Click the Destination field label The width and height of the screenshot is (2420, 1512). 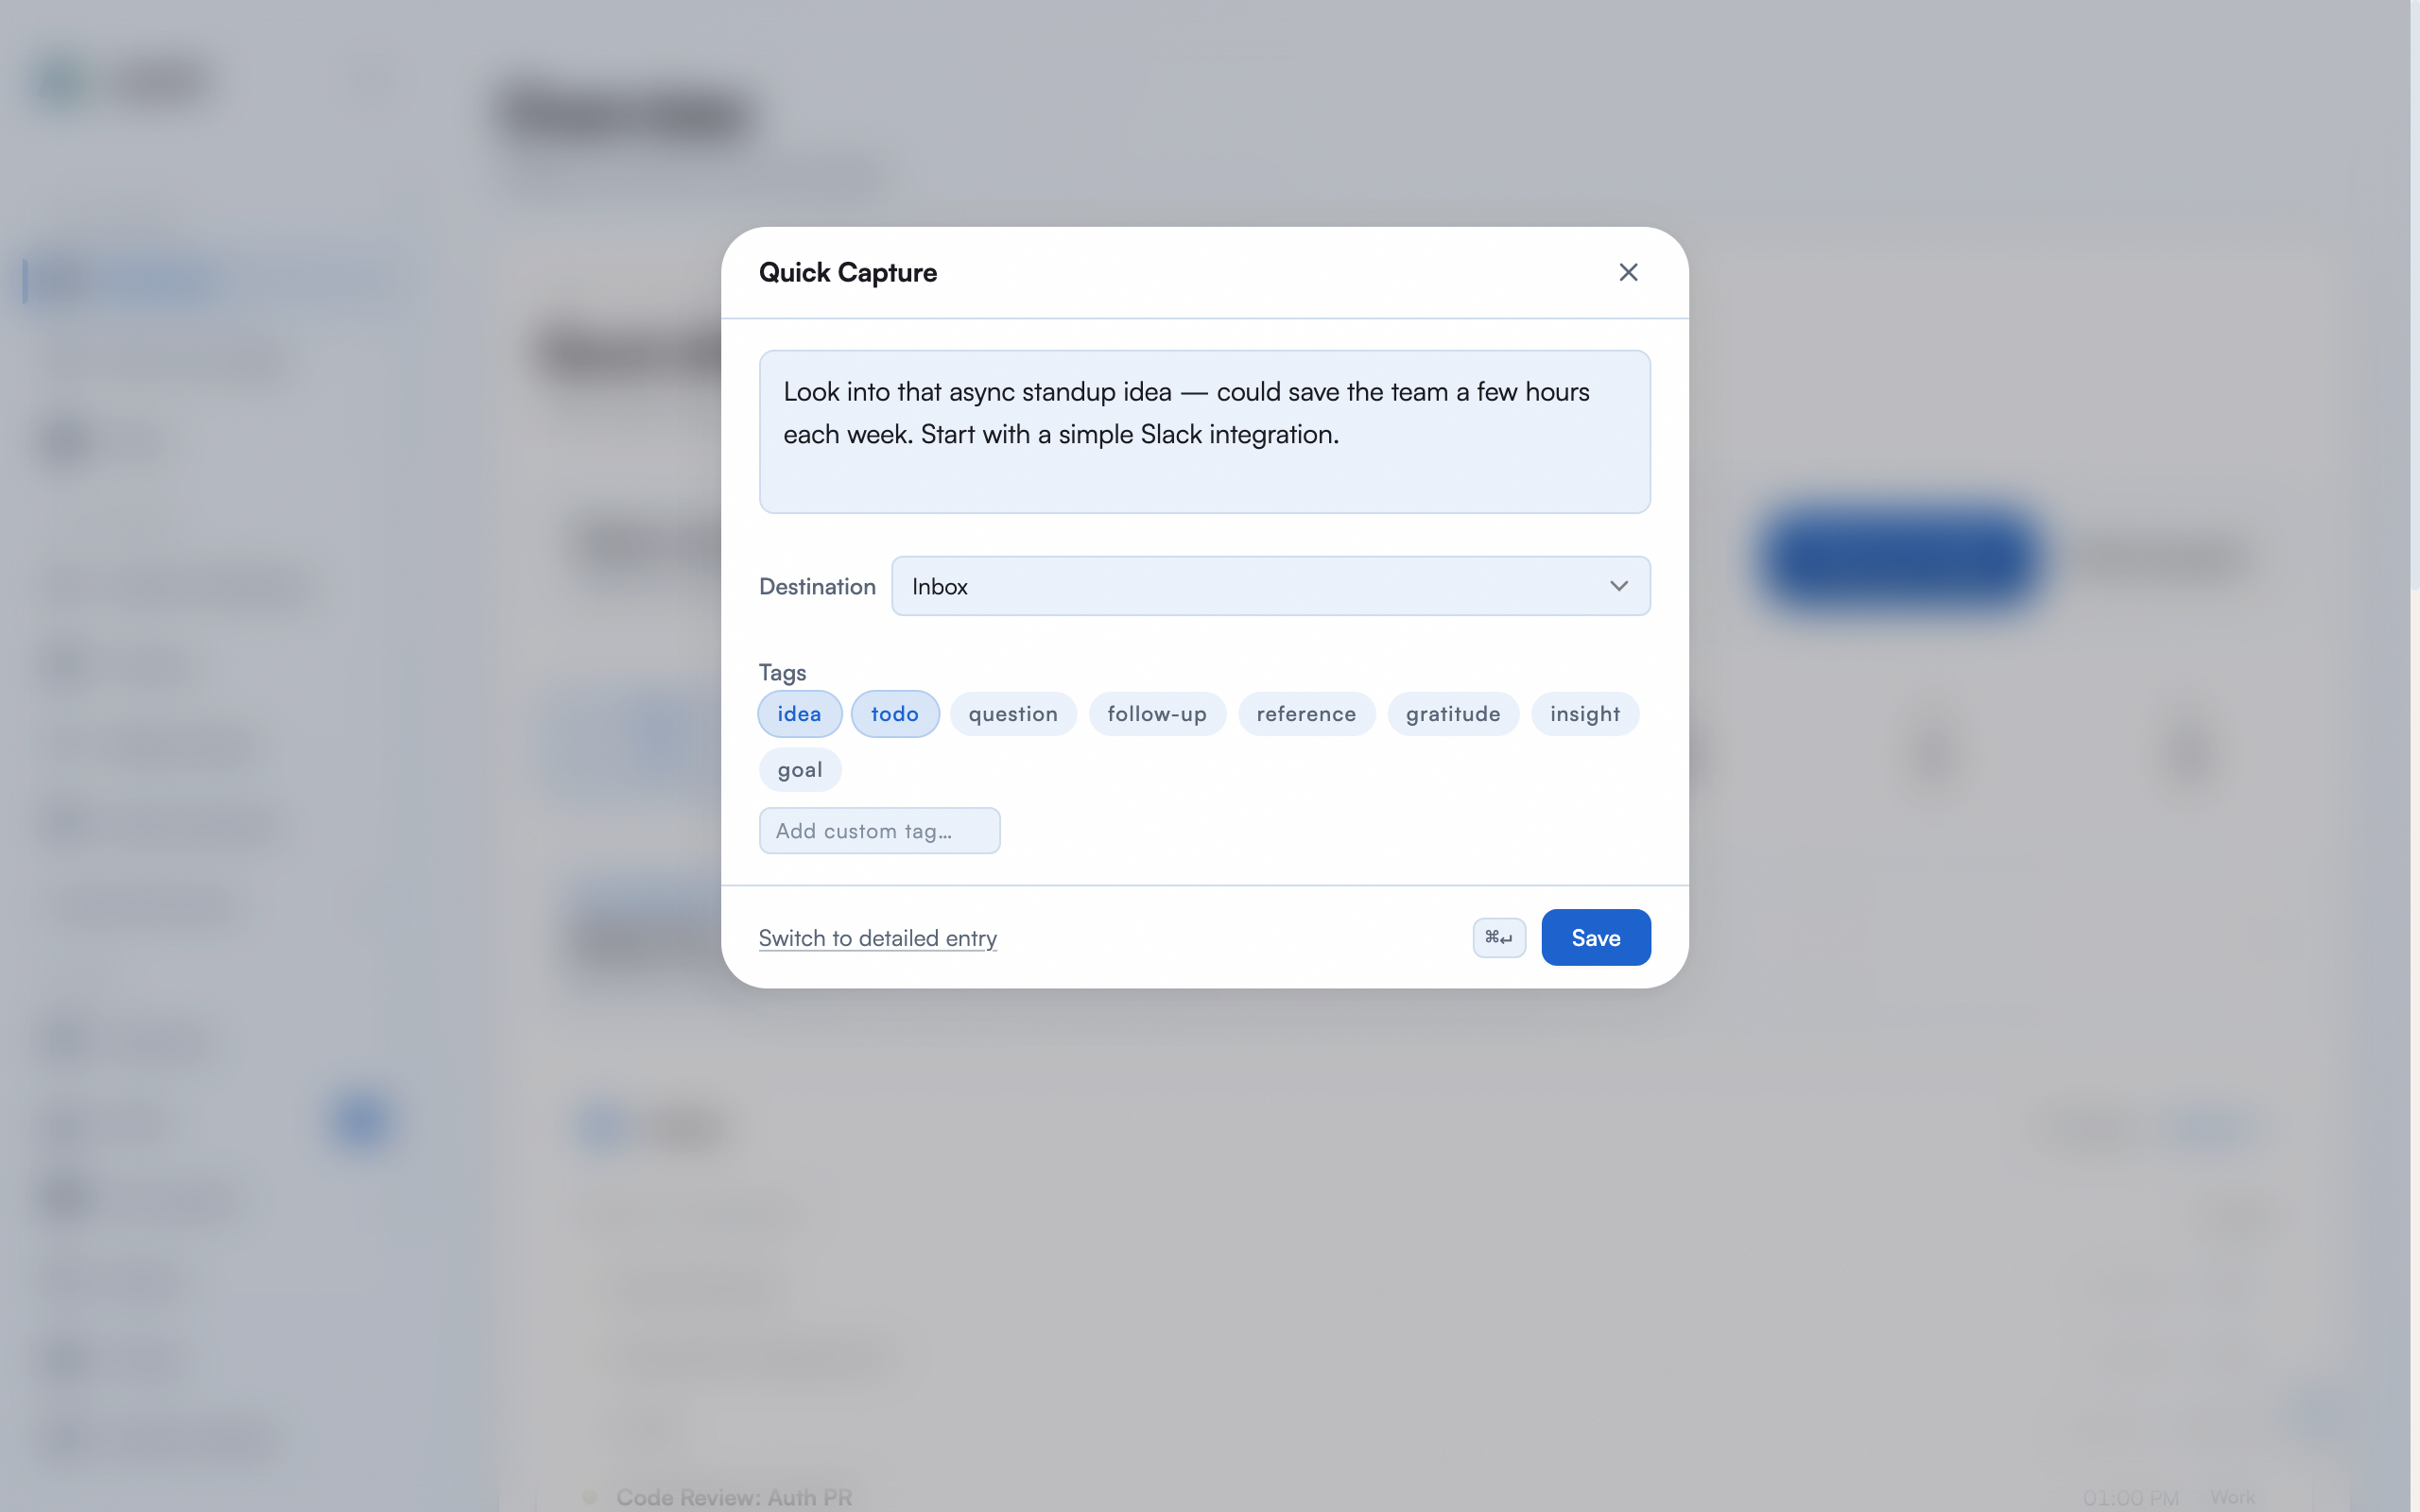(816, 586)
